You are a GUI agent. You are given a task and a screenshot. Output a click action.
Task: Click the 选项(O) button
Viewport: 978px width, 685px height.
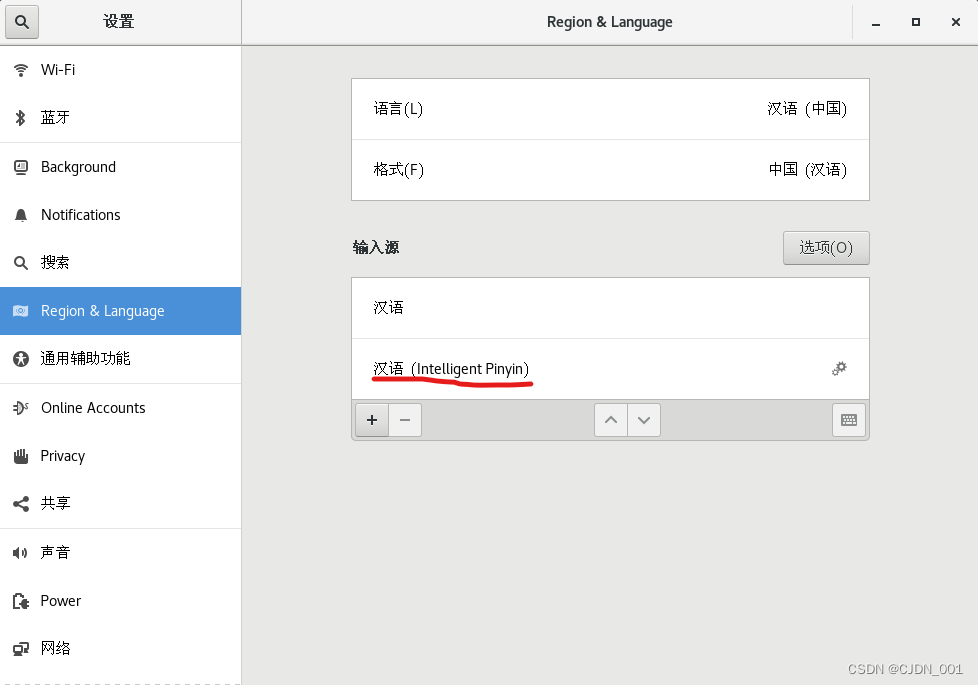826,248
